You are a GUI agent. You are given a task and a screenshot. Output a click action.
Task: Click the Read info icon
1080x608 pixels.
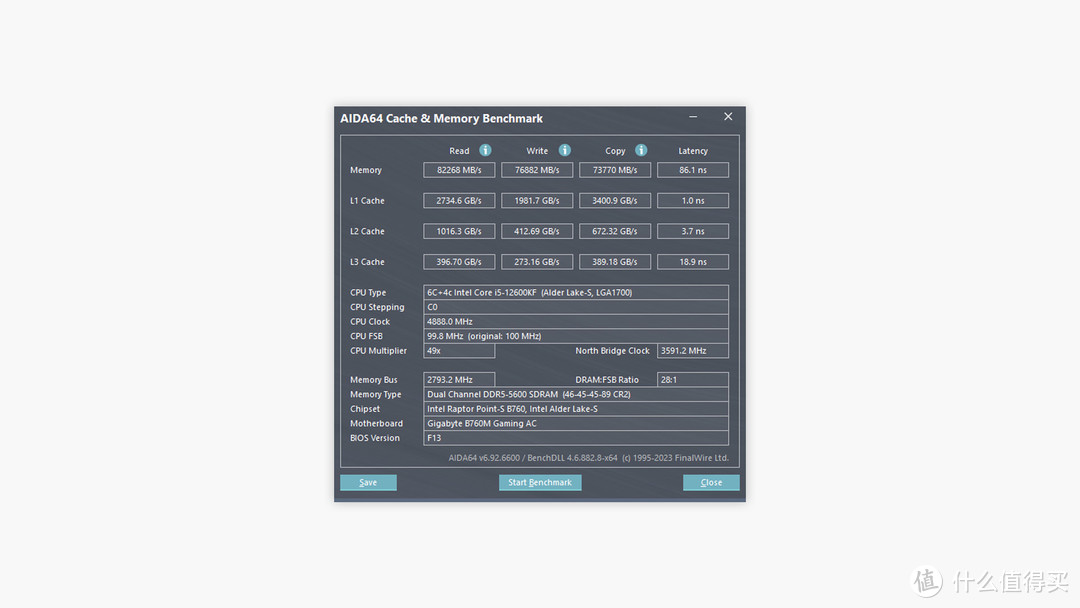pos(486,150)
